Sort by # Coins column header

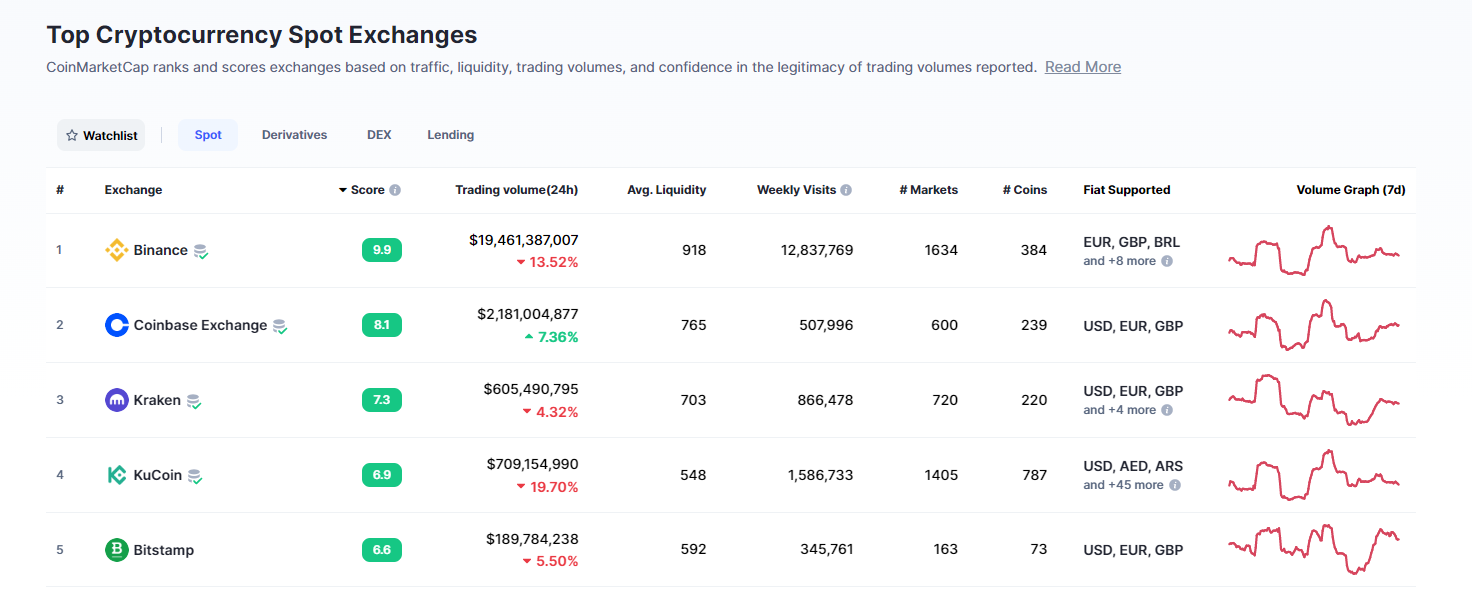[x=1025, y=190]
